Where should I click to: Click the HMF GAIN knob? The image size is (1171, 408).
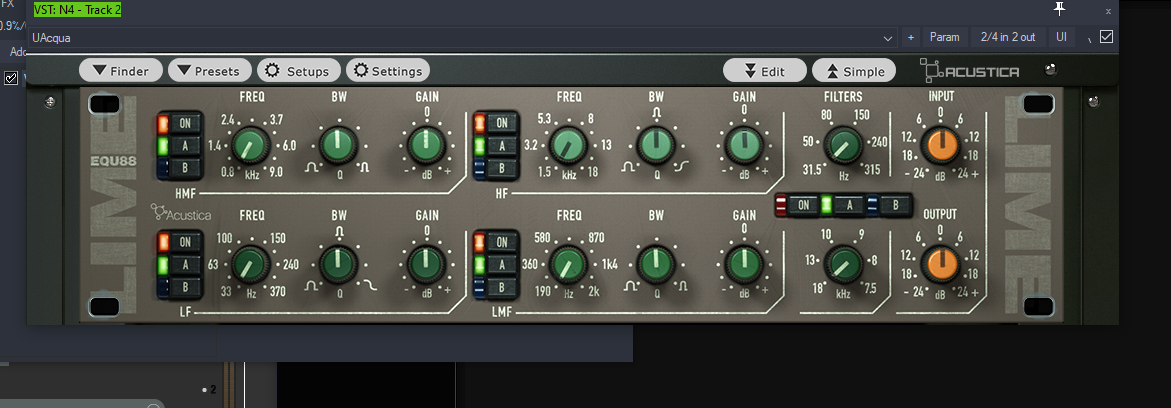tap(426, 146)
